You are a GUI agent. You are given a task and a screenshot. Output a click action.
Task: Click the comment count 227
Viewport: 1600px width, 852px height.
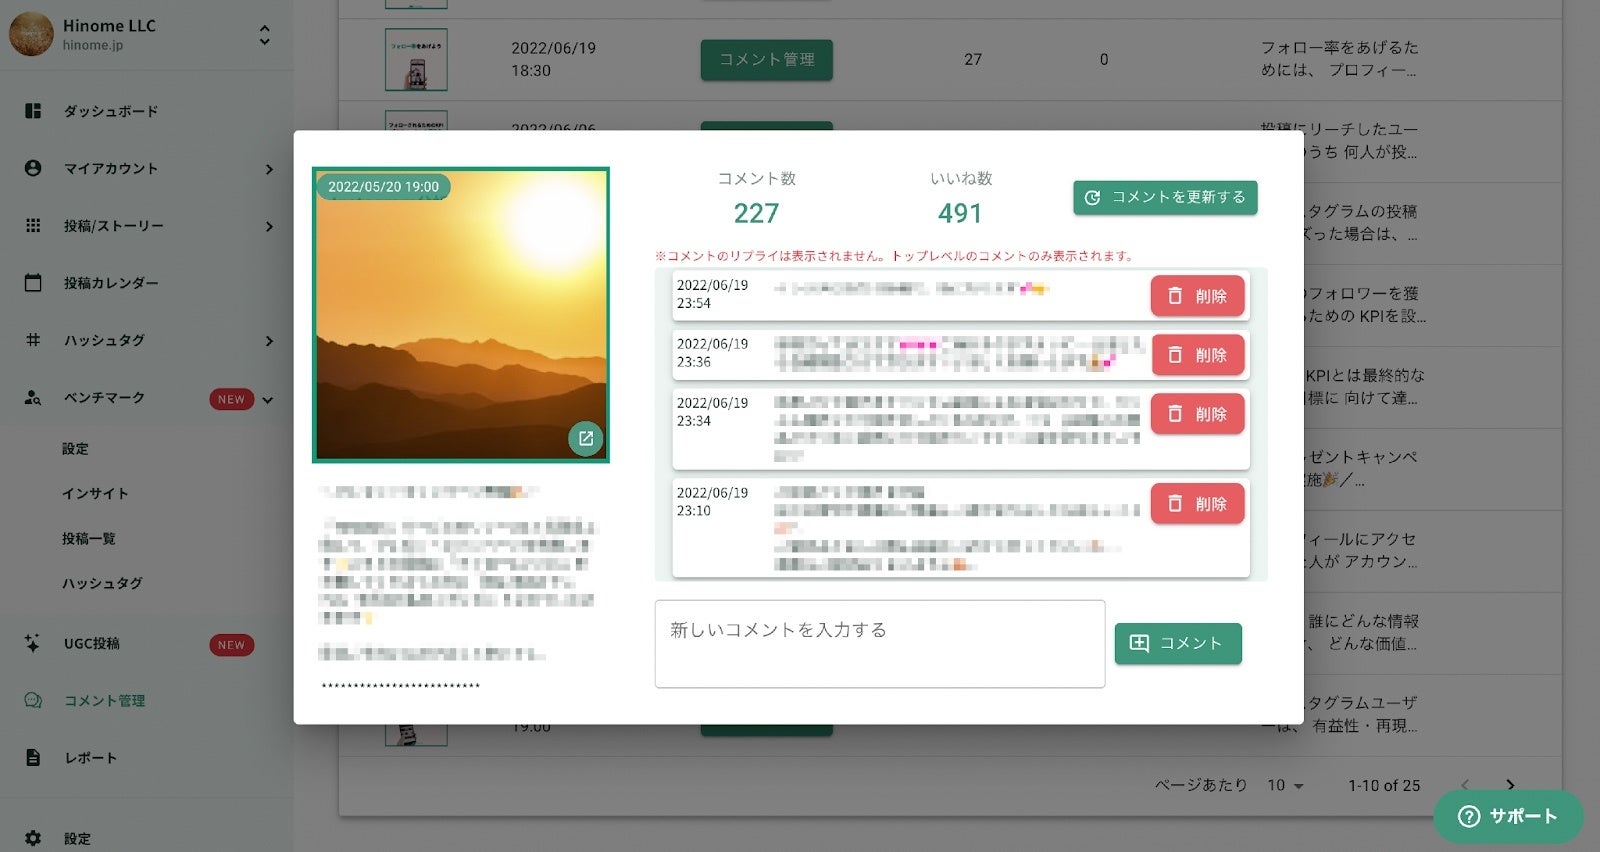point(756,213)
